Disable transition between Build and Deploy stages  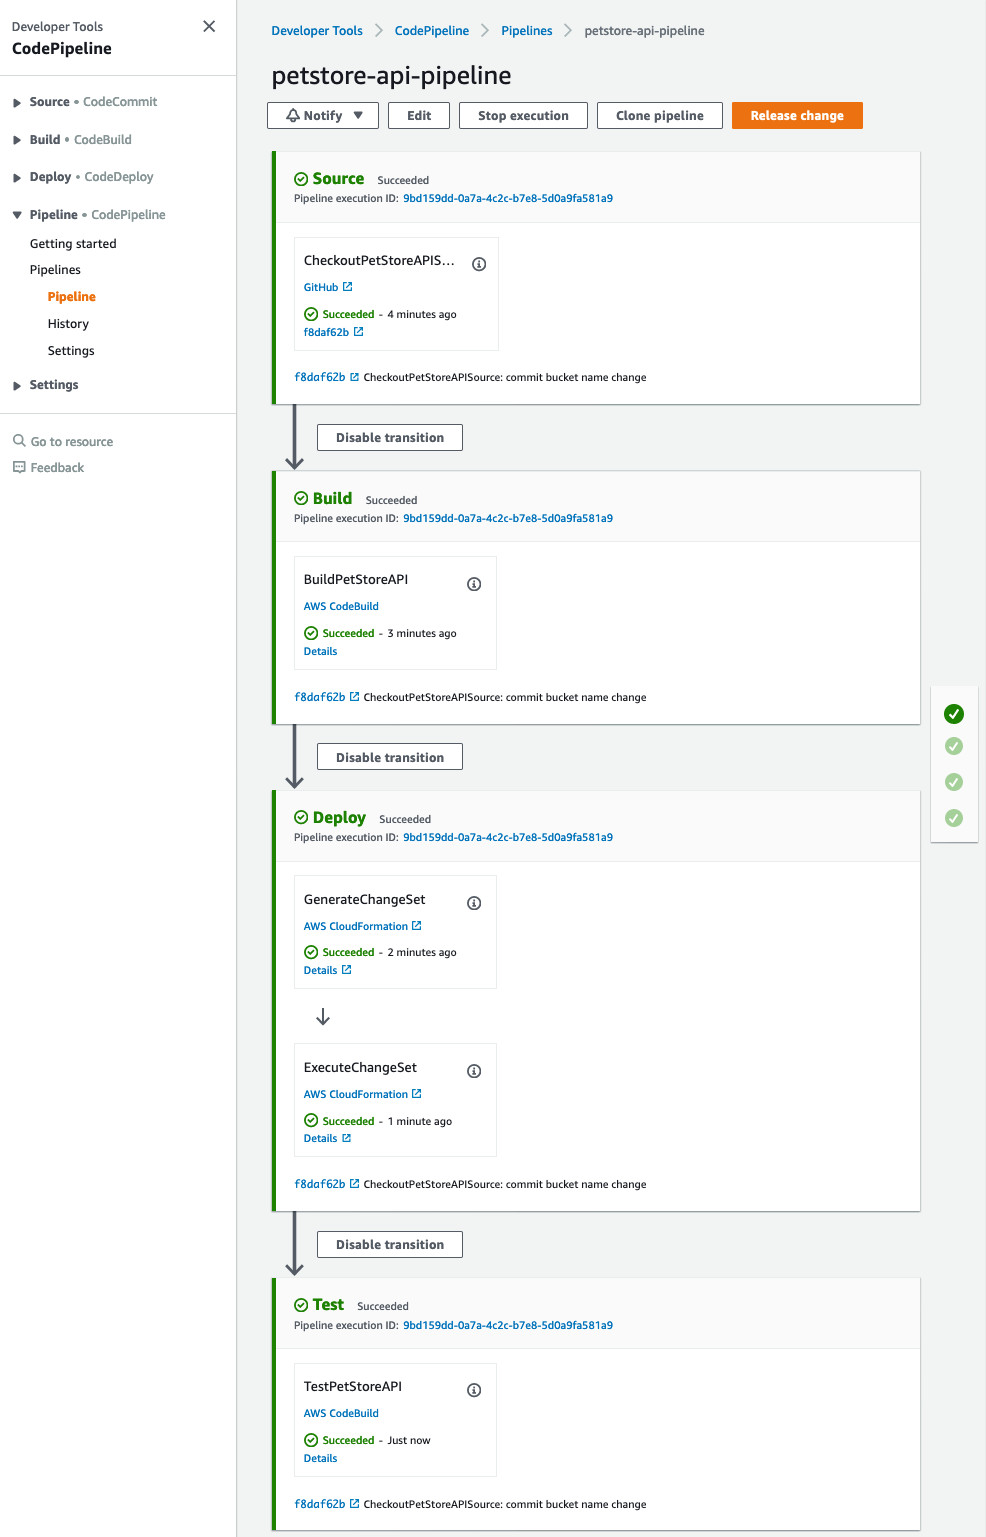389,756
